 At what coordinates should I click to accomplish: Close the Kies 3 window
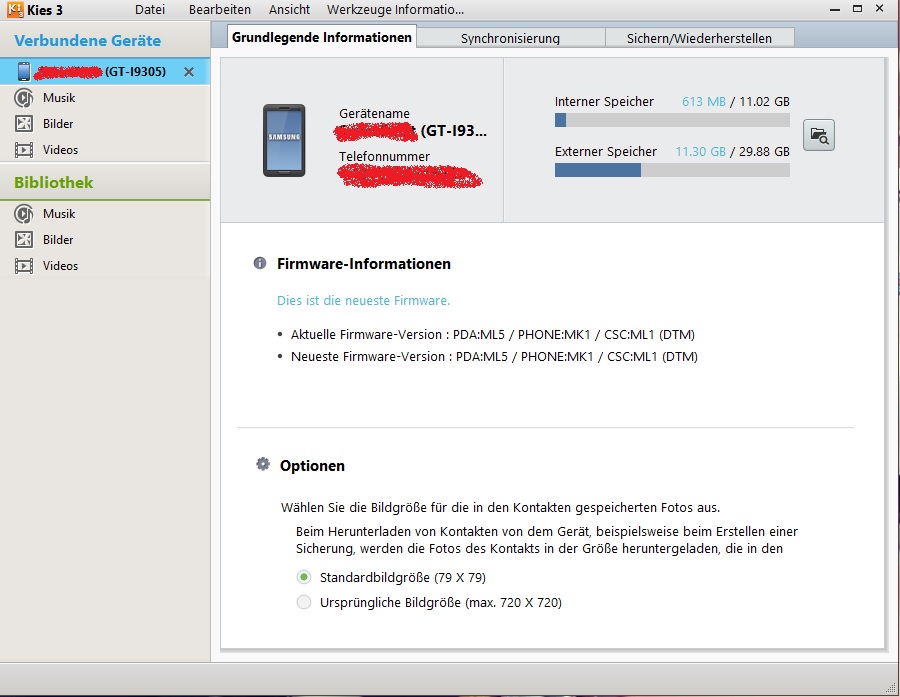point(879,9)
